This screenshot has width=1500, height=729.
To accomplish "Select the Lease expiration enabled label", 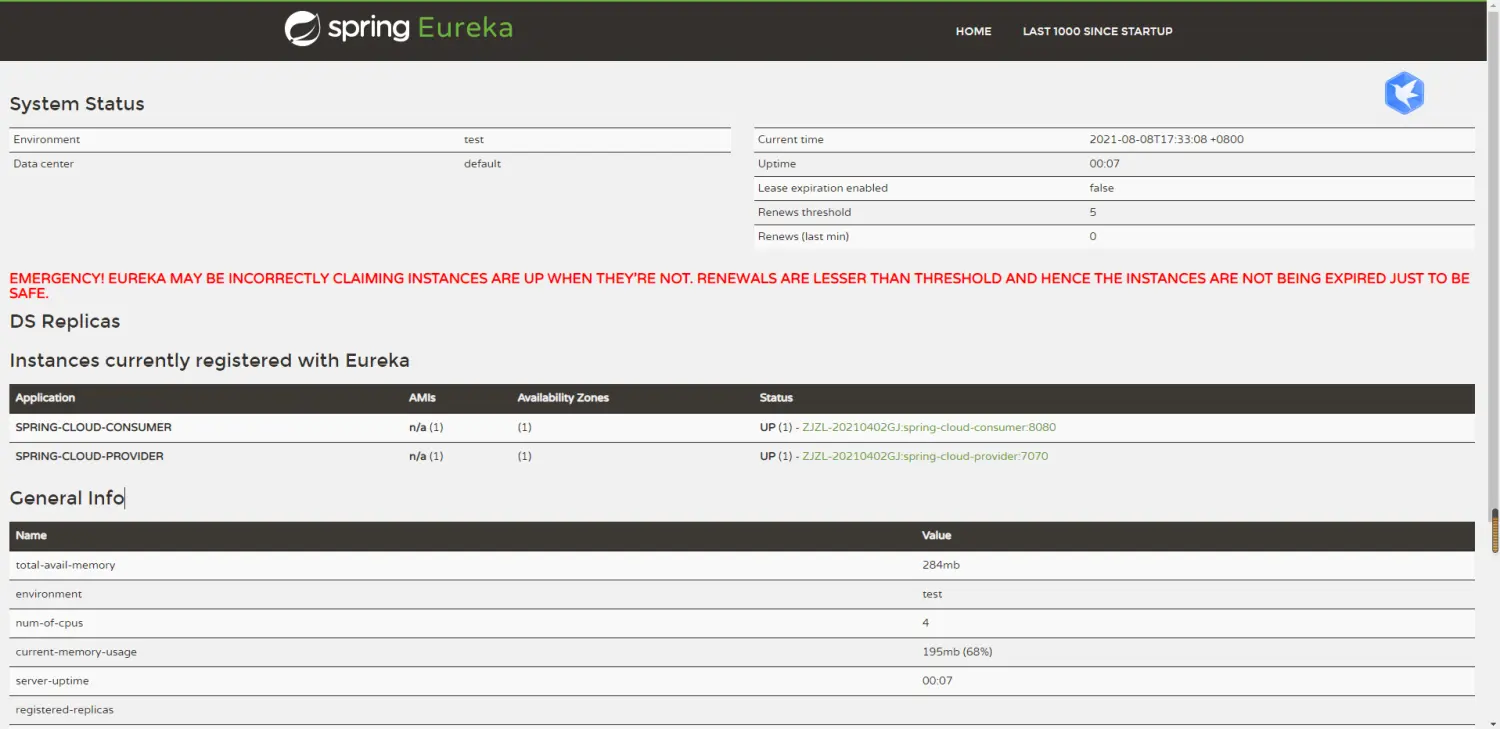I will tap(823, 188).
